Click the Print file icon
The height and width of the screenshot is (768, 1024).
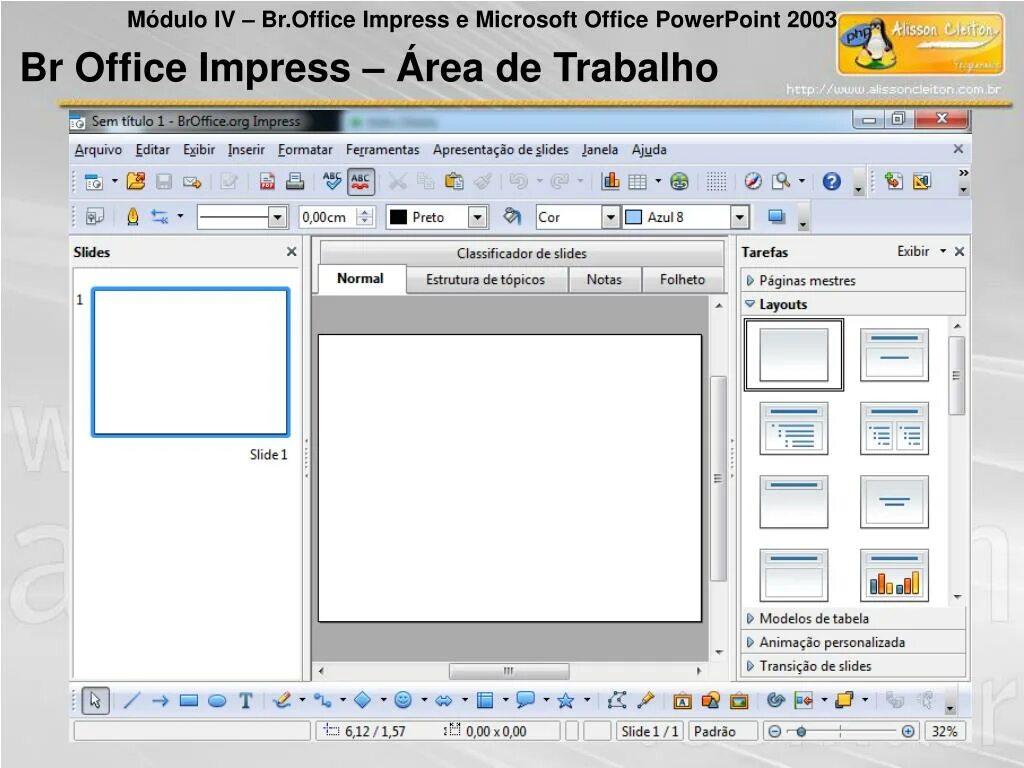pyautogui.click(x=295, y=181)
